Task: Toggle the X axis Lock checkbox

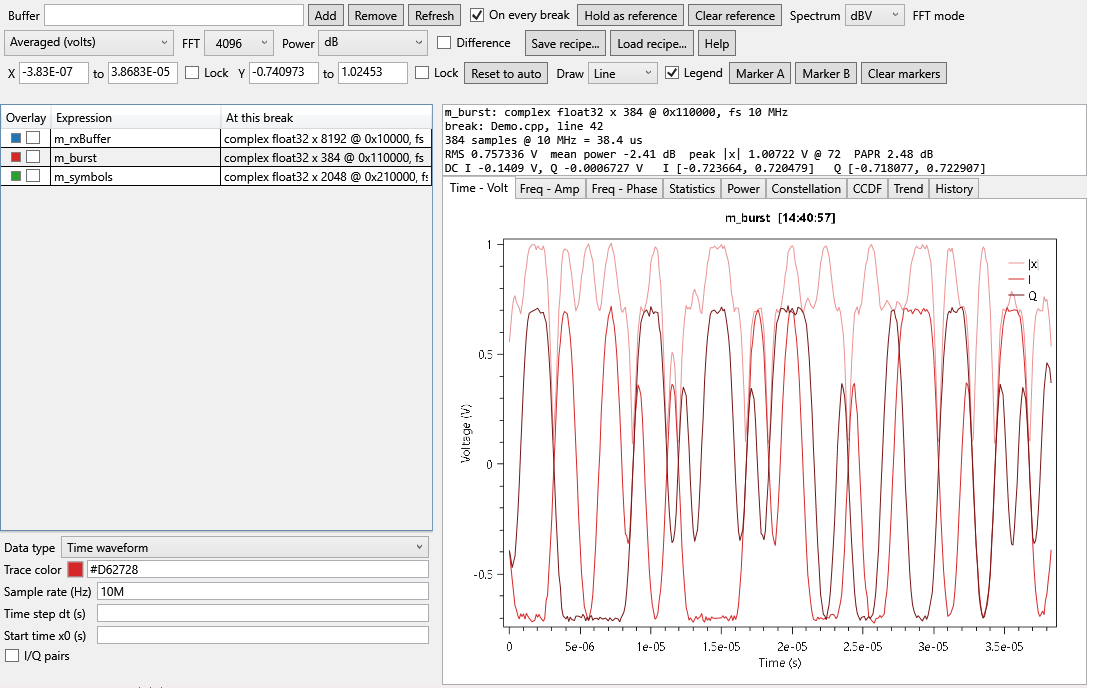Action: tap(192, 73)
